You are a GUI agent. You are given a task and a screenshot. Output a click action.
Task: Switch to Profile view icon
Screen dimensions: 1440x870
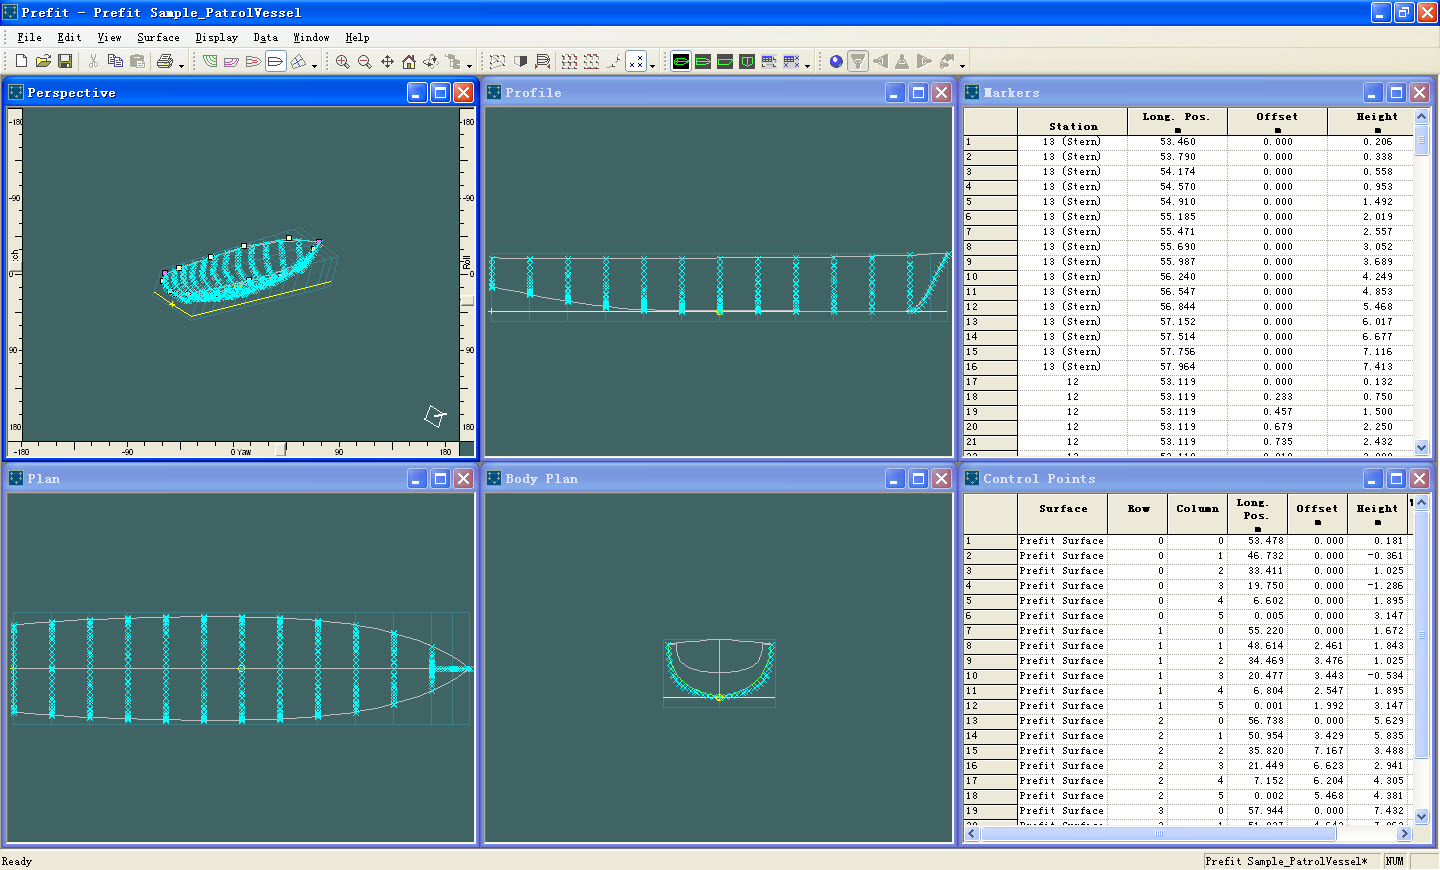[231, 61]
